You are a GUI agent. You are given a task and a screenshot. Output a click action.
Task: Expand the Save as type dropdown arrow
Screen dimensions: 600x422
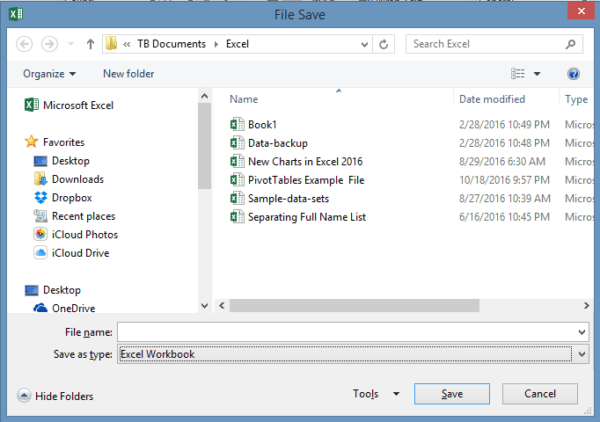(582, 354)
